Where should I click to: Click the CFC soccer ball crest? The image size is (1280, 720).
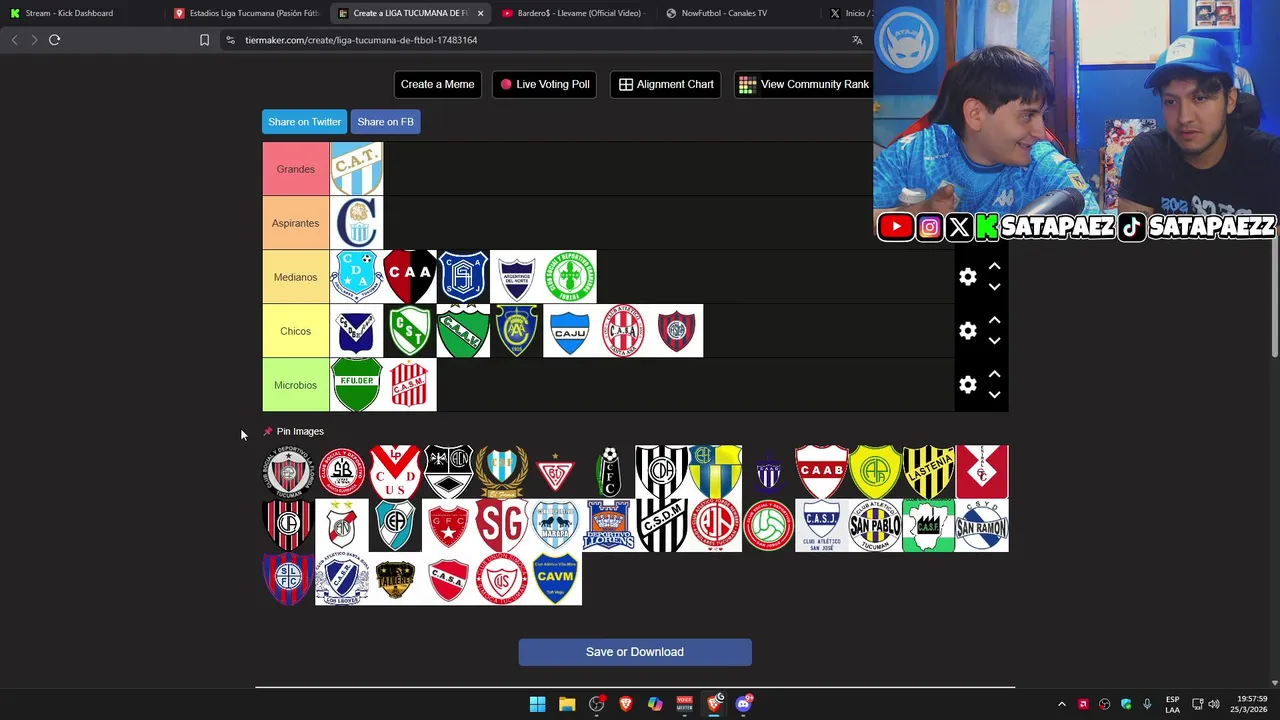pyautogui.click(x=609, y=472)
